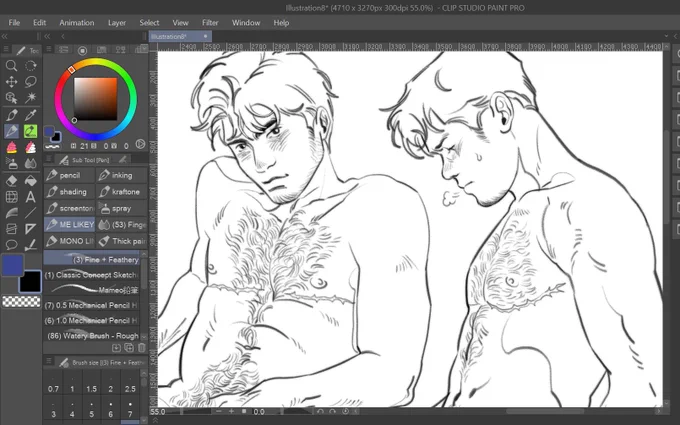Select the Correct line tool
The image size is (680, 425).
coord(30,245)
